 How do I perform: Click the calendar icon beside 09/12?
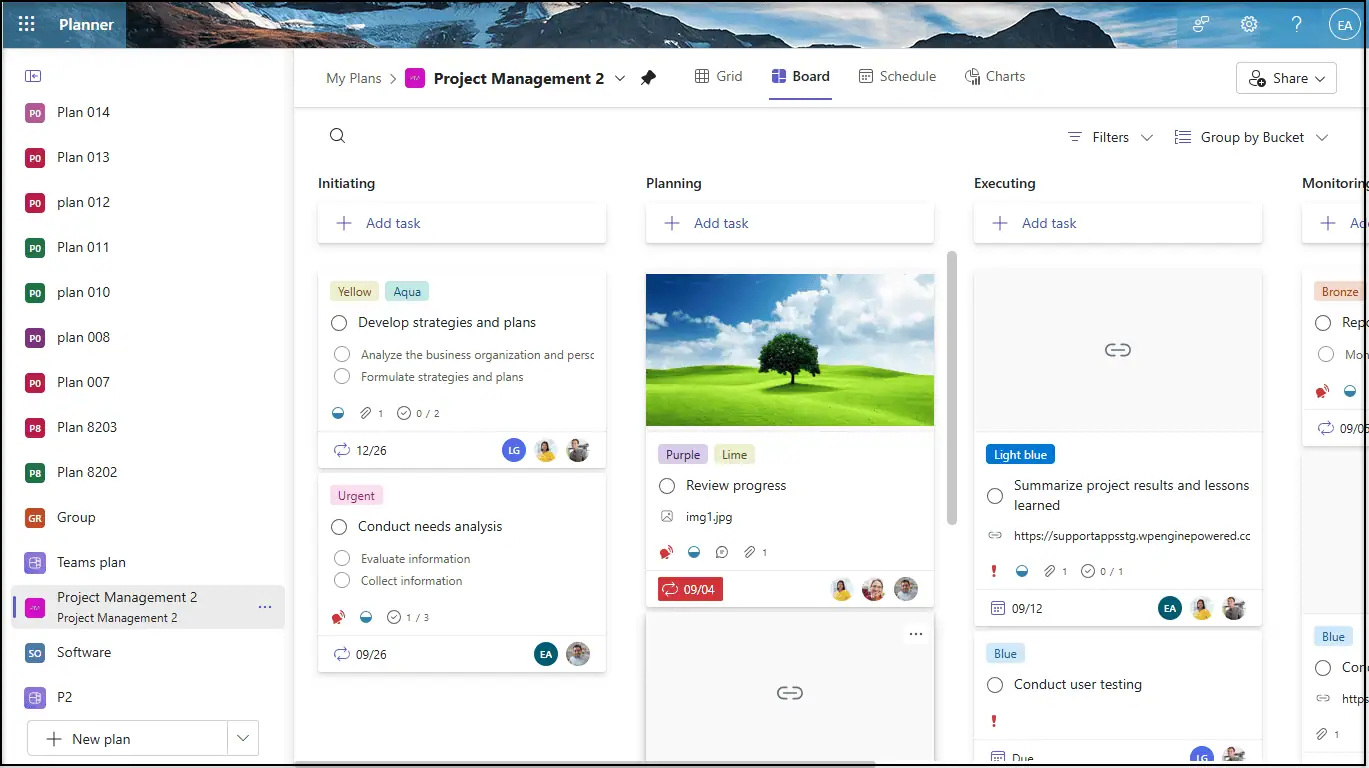[997, 608]
